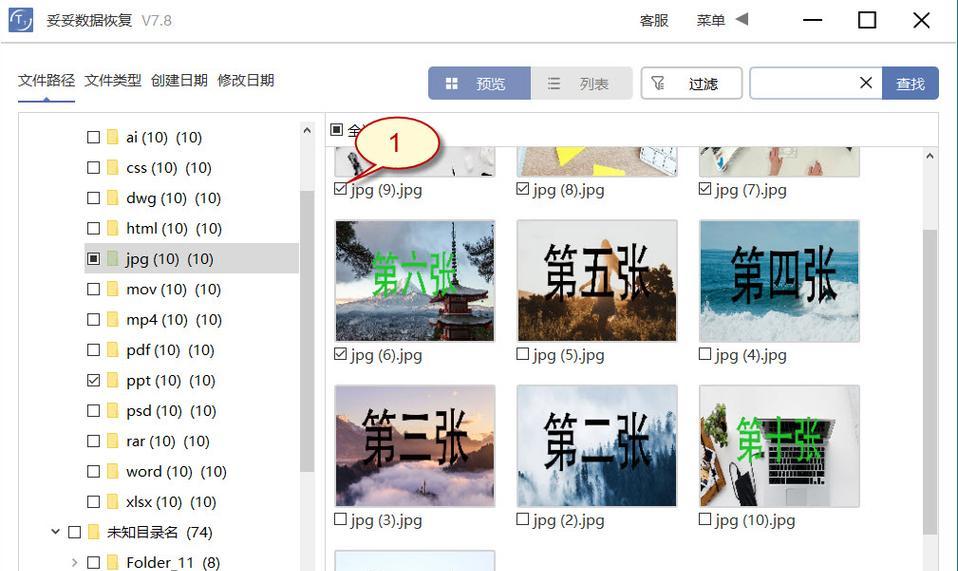Click the css folder icon

click(112, 167)
